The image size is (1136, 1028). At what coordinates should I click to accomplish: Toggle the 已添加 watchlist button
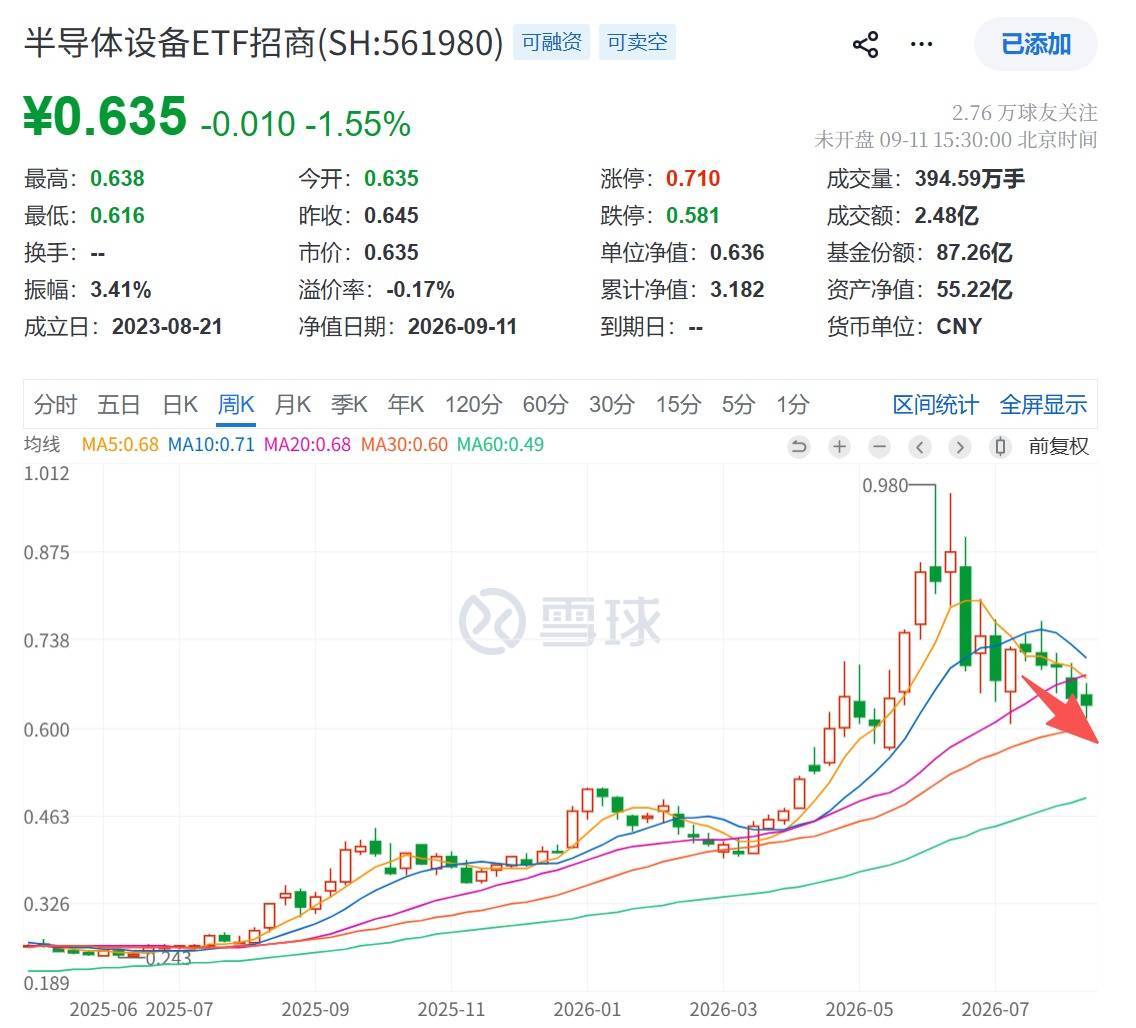tap(1035, 44)
